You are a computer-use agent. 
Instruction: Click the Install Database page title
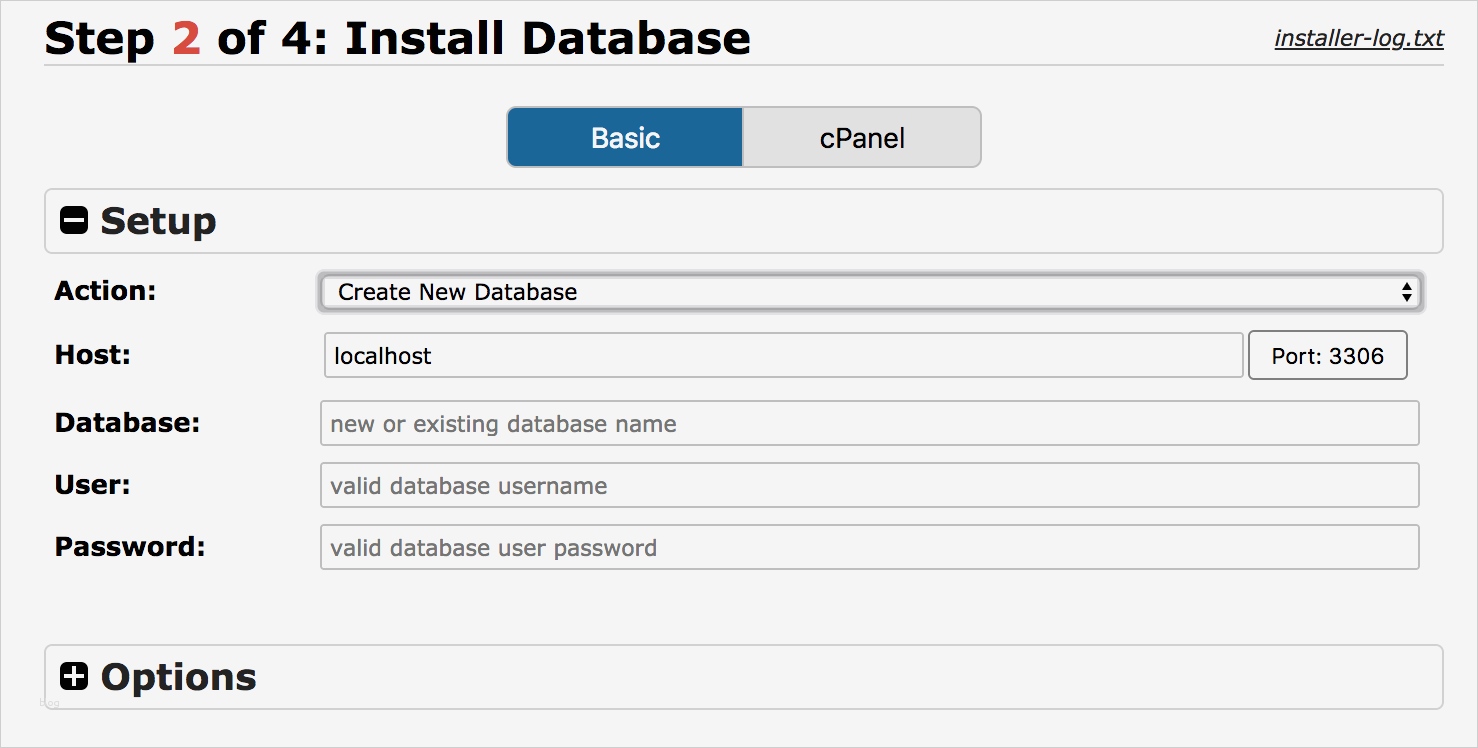point(547,39)
